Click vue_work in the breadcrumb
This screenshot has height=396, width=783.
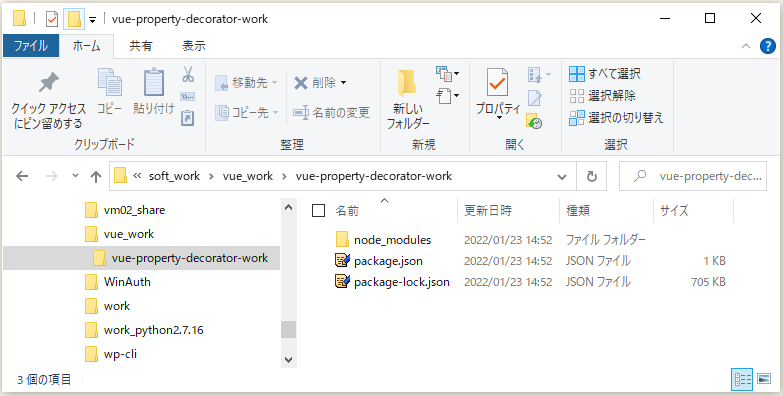[x=248, y=176]
